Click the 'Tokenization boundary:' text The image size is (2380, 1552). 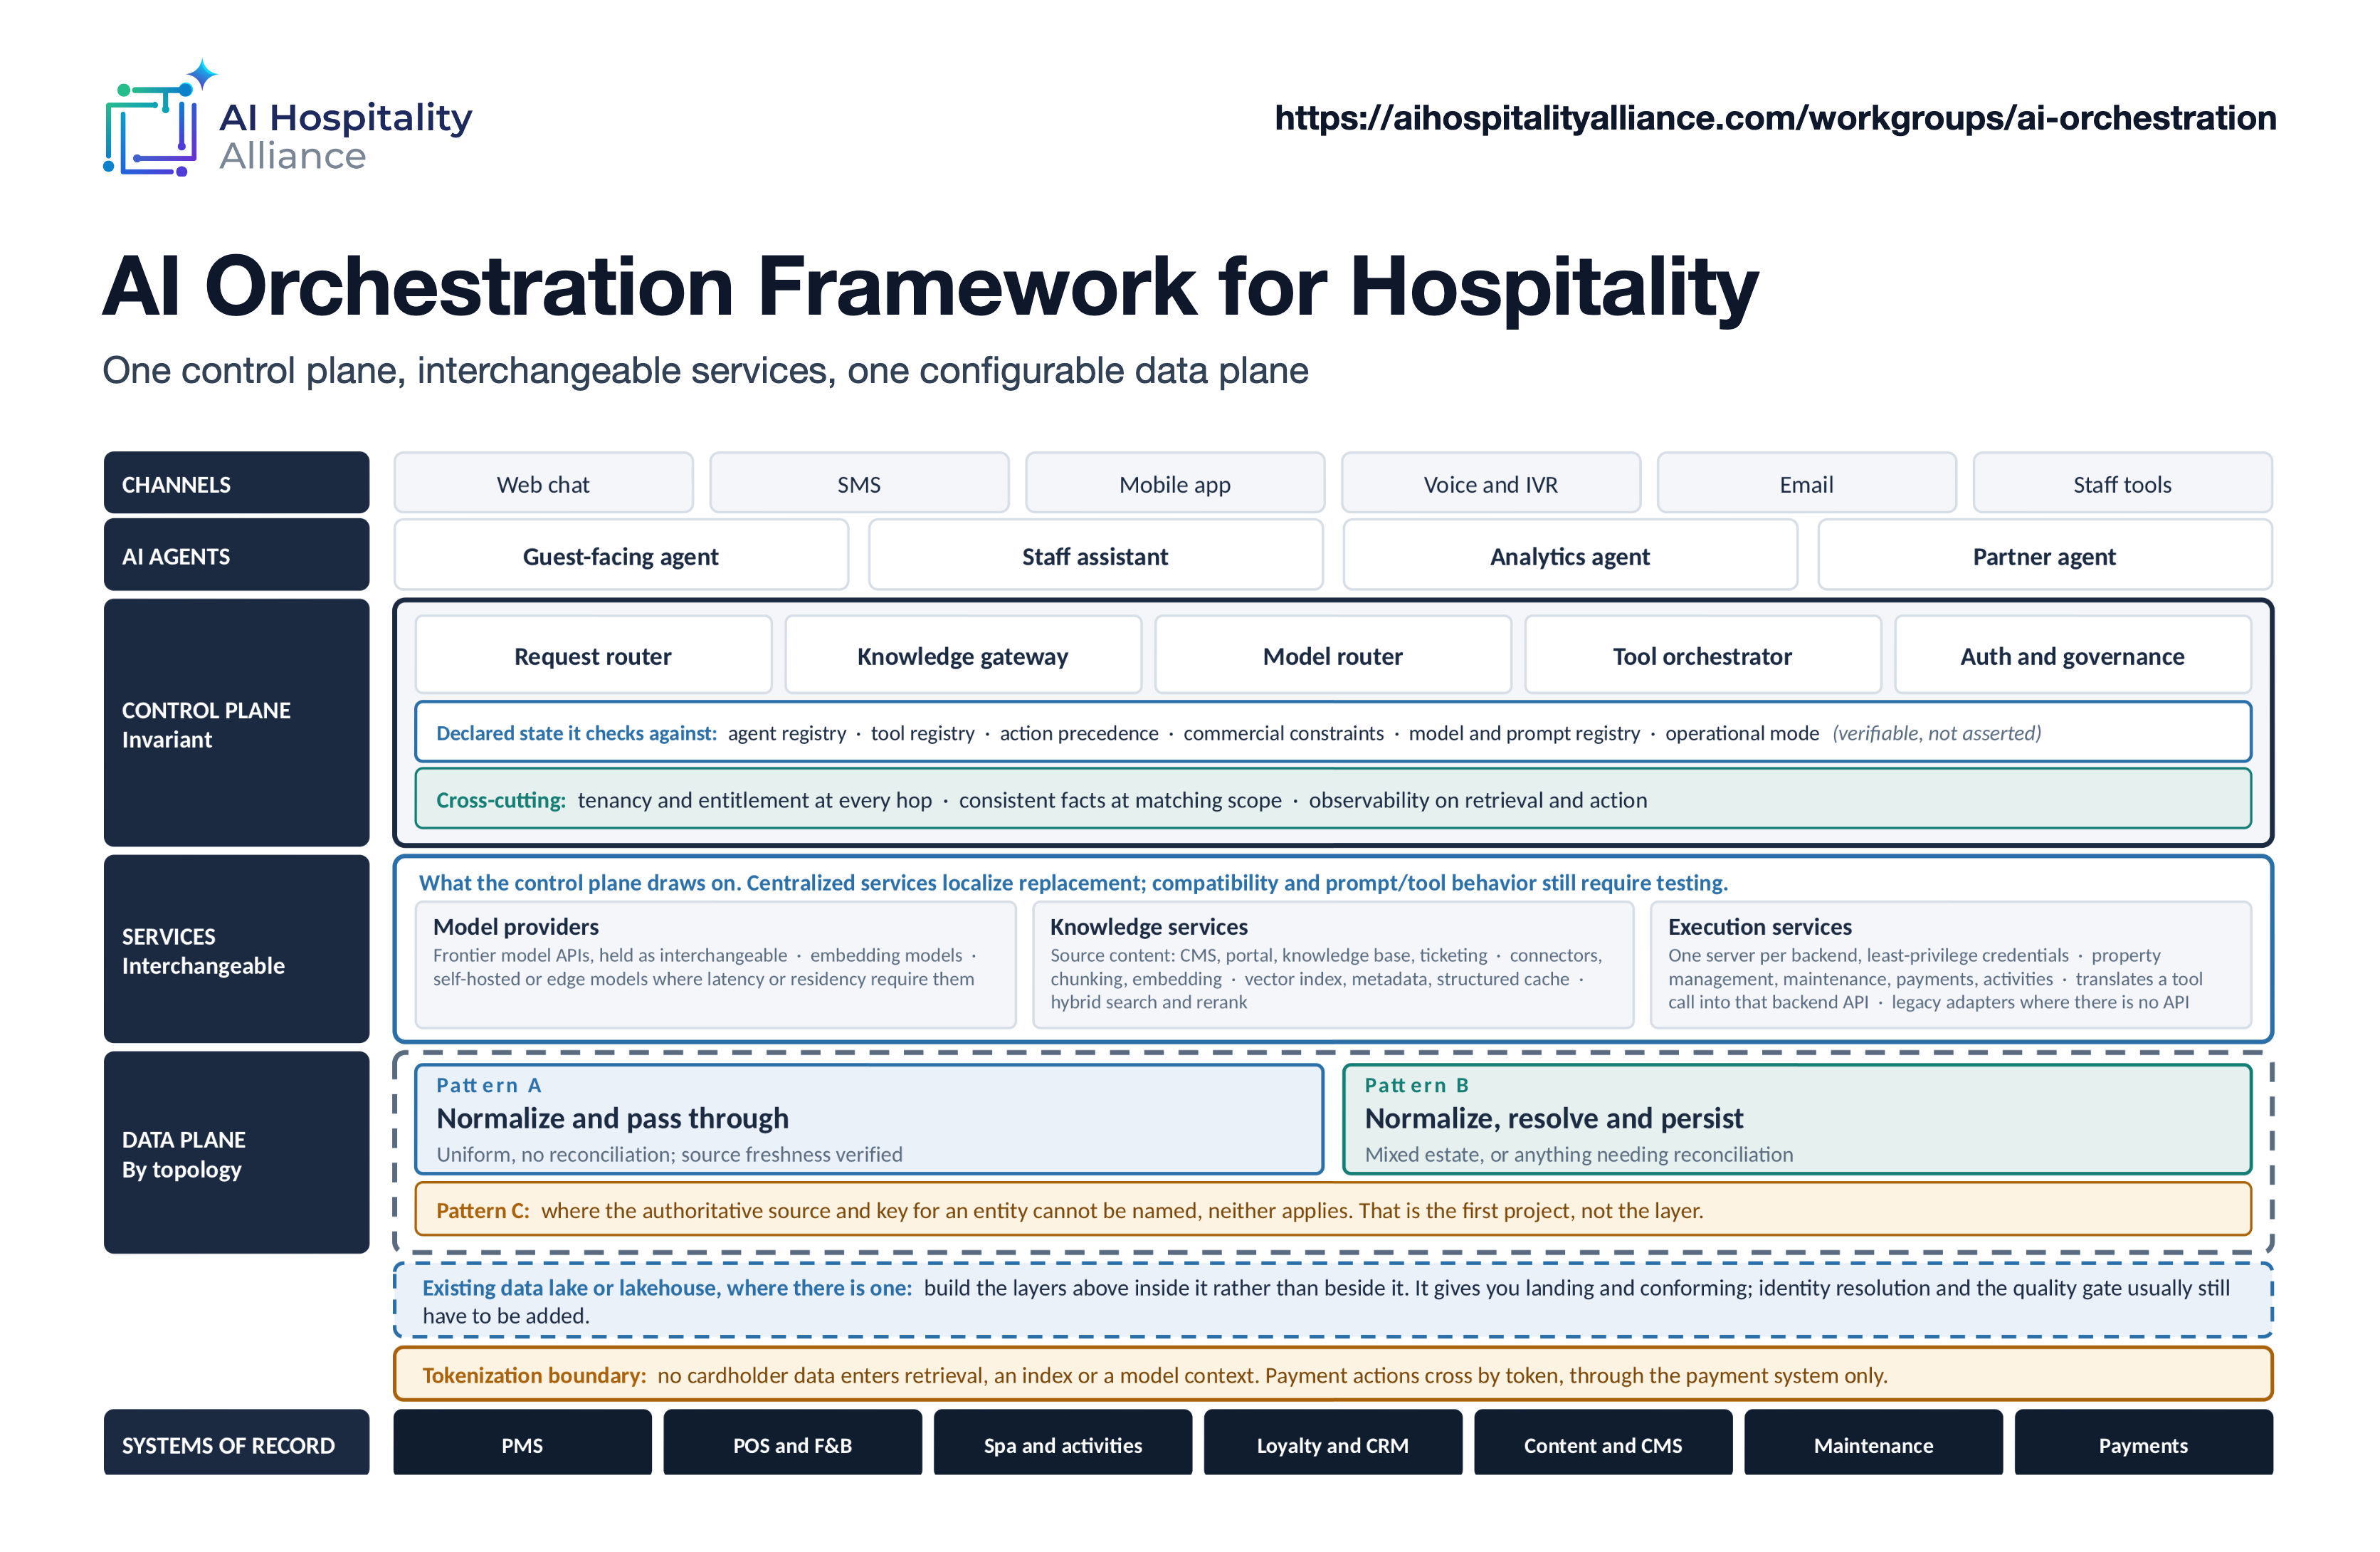[534, 1375]
